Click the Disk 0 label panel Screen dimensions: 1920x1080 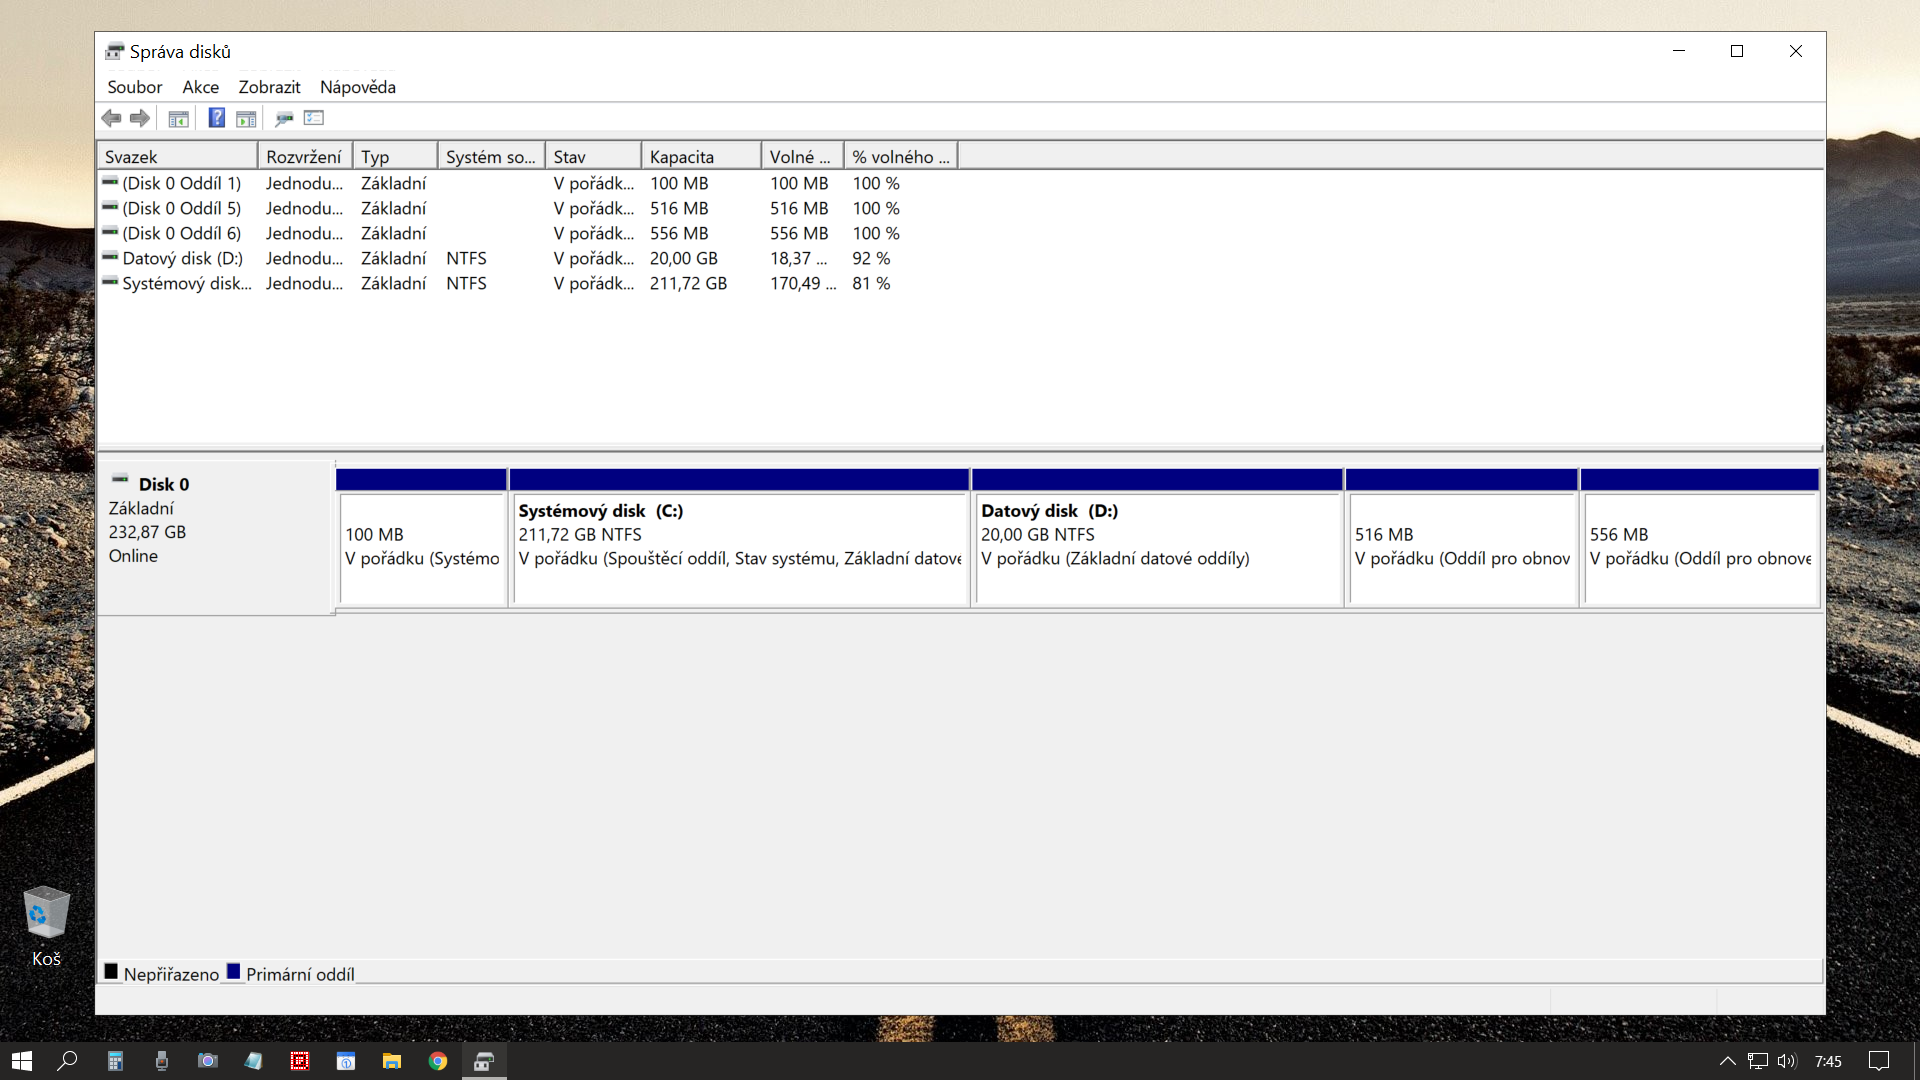pyautogui.click(x=215, y=535)
